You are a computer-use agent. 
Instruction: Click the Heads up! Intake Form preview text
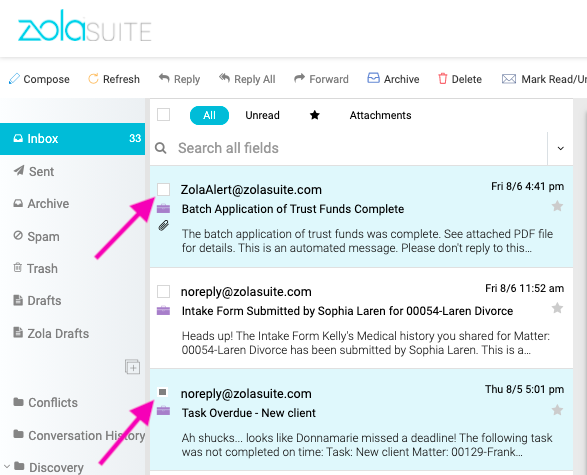point(365,343)
